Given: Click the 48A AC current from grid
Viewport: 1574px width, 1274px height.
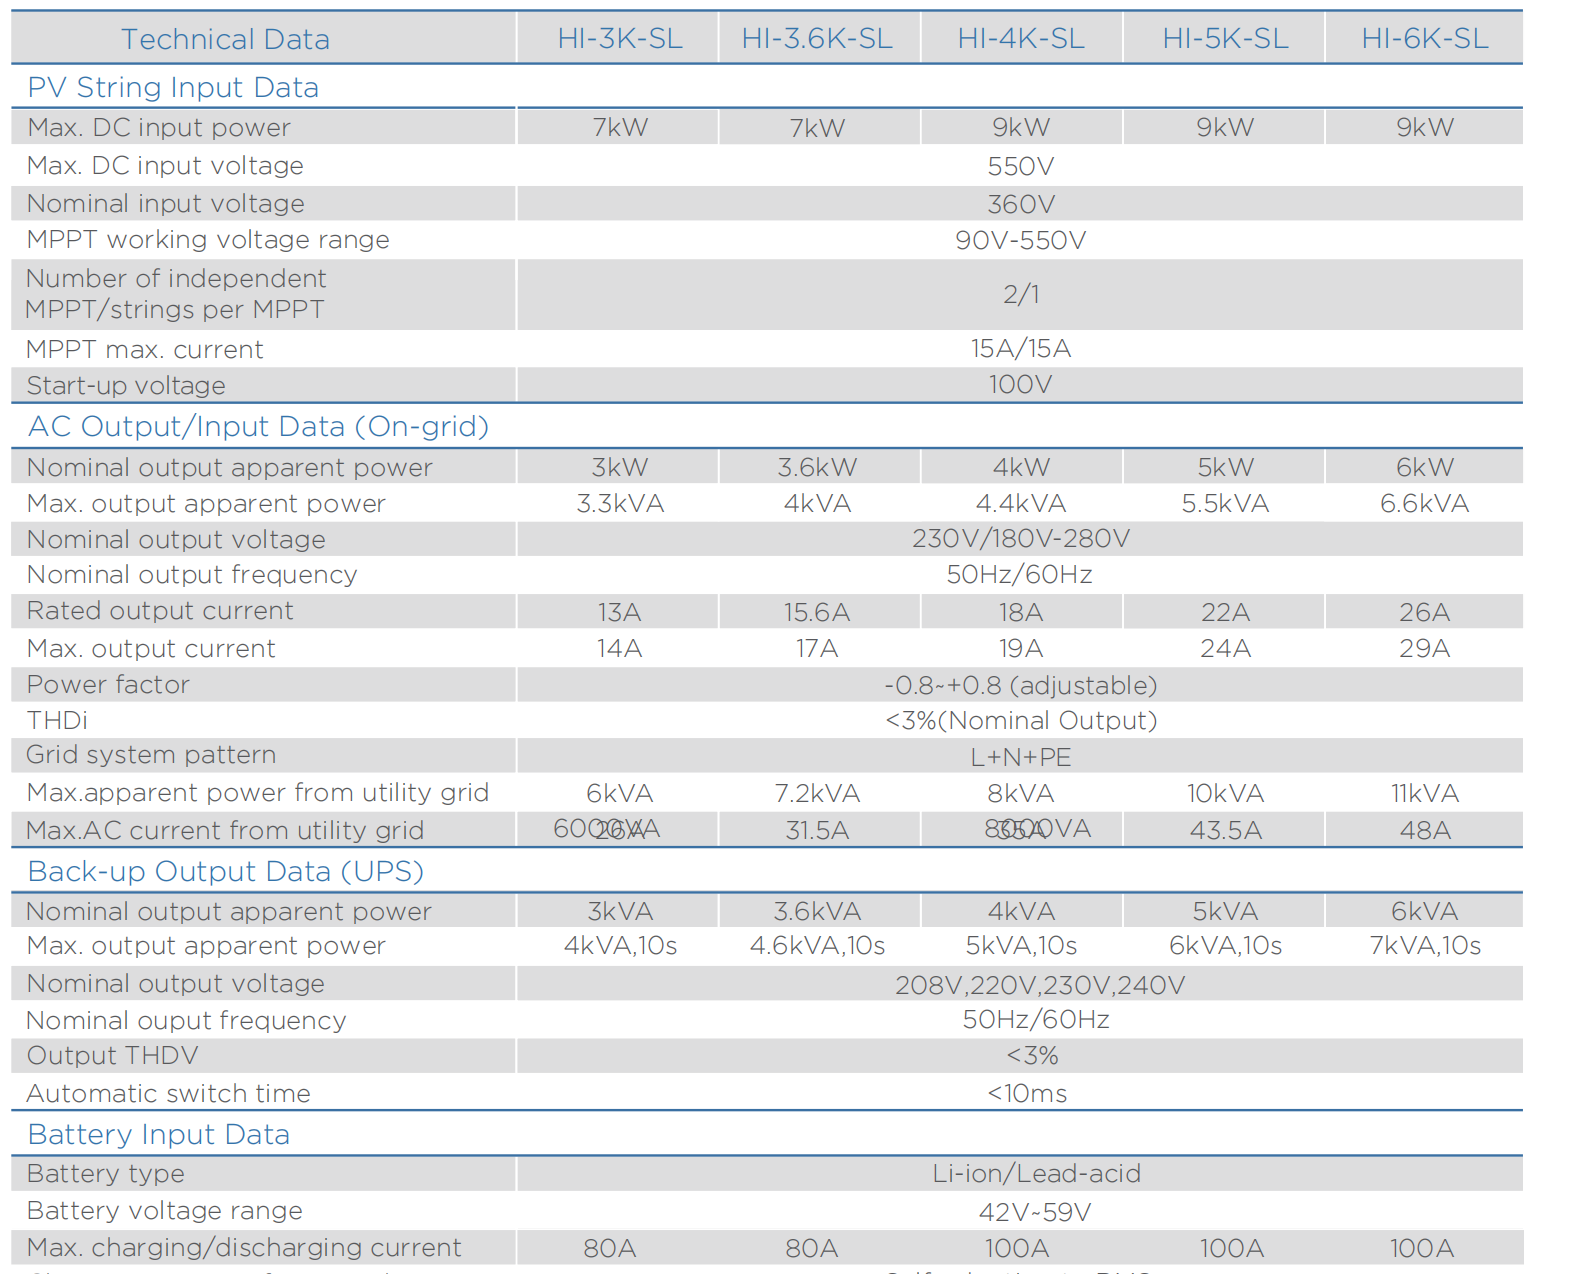Looking at the screenshot, I should point(1425,830).
